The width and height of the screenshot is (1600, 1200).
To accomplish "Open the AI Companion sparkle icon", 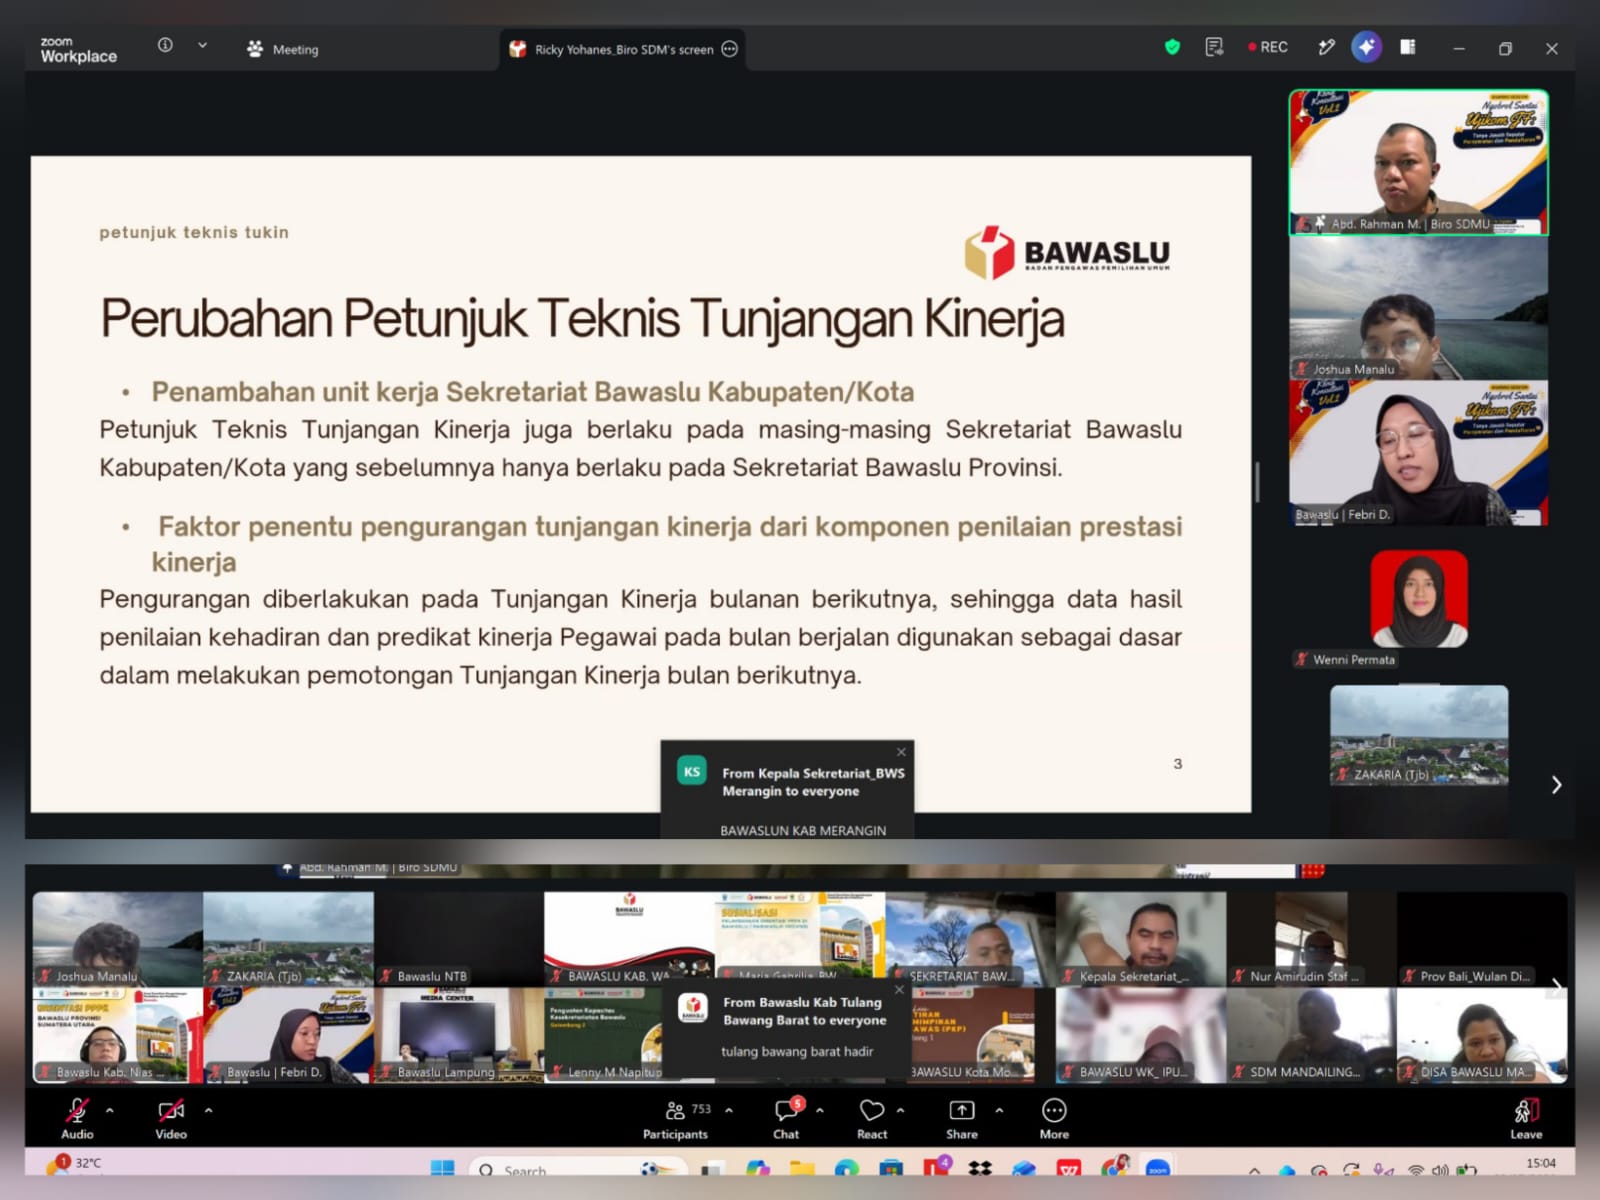I will coord(1366,47).
